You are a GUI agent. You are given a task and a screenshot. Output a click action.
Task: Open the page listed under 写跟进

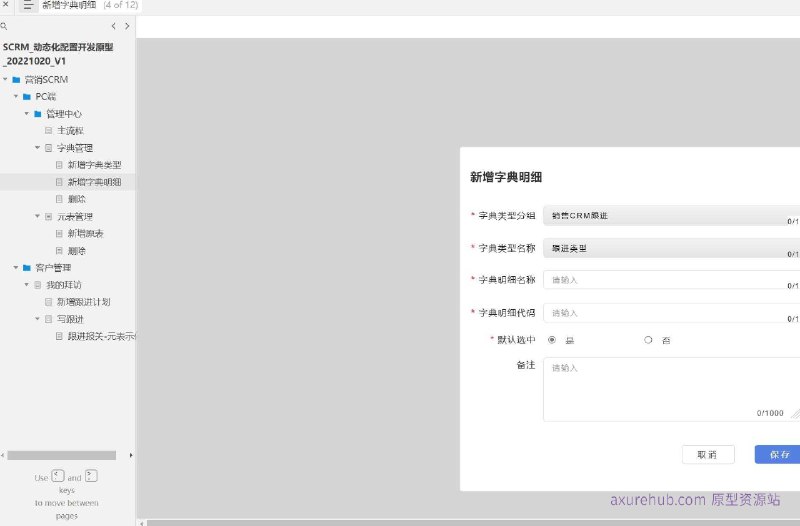pos(102,337)
